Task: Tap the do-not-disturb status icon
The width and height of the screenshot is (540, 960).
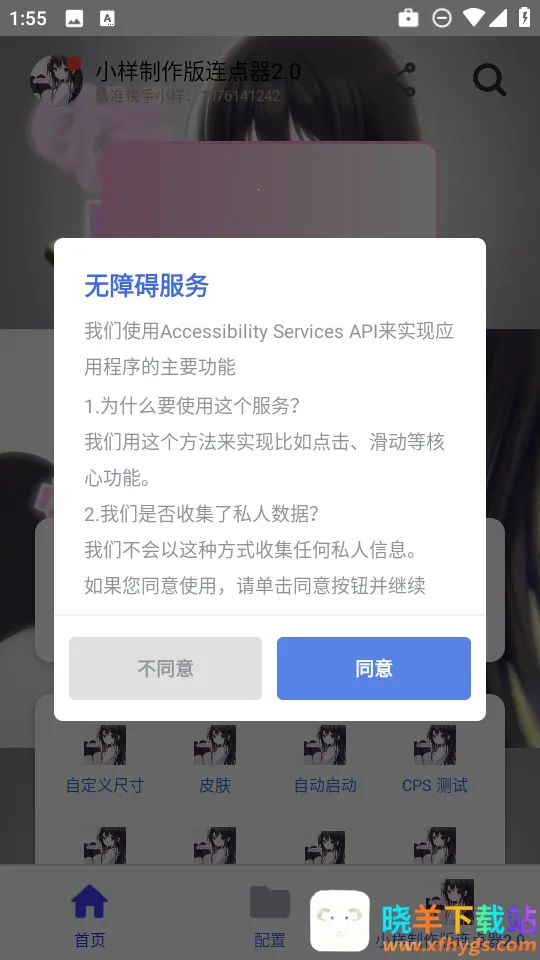Action: click(x=441, y=18)
